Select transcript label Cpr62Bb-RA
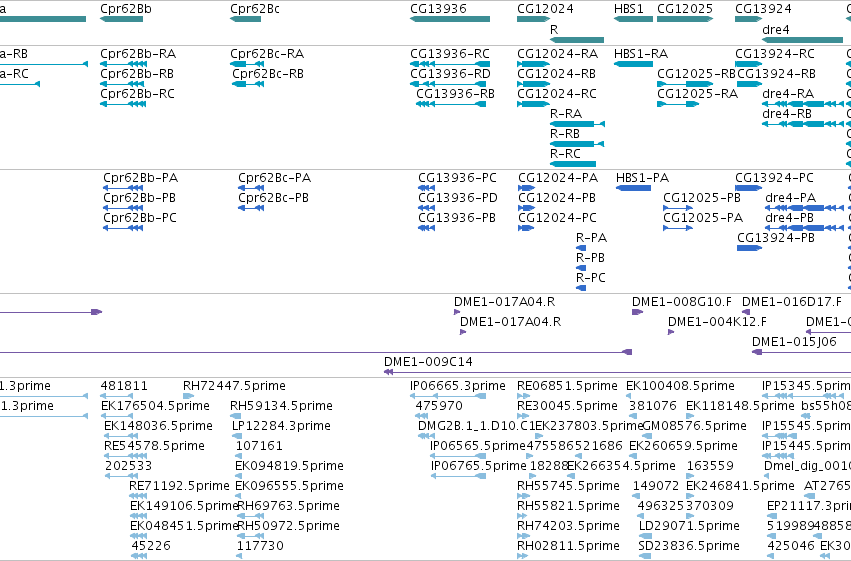 [x=138, y=54]
